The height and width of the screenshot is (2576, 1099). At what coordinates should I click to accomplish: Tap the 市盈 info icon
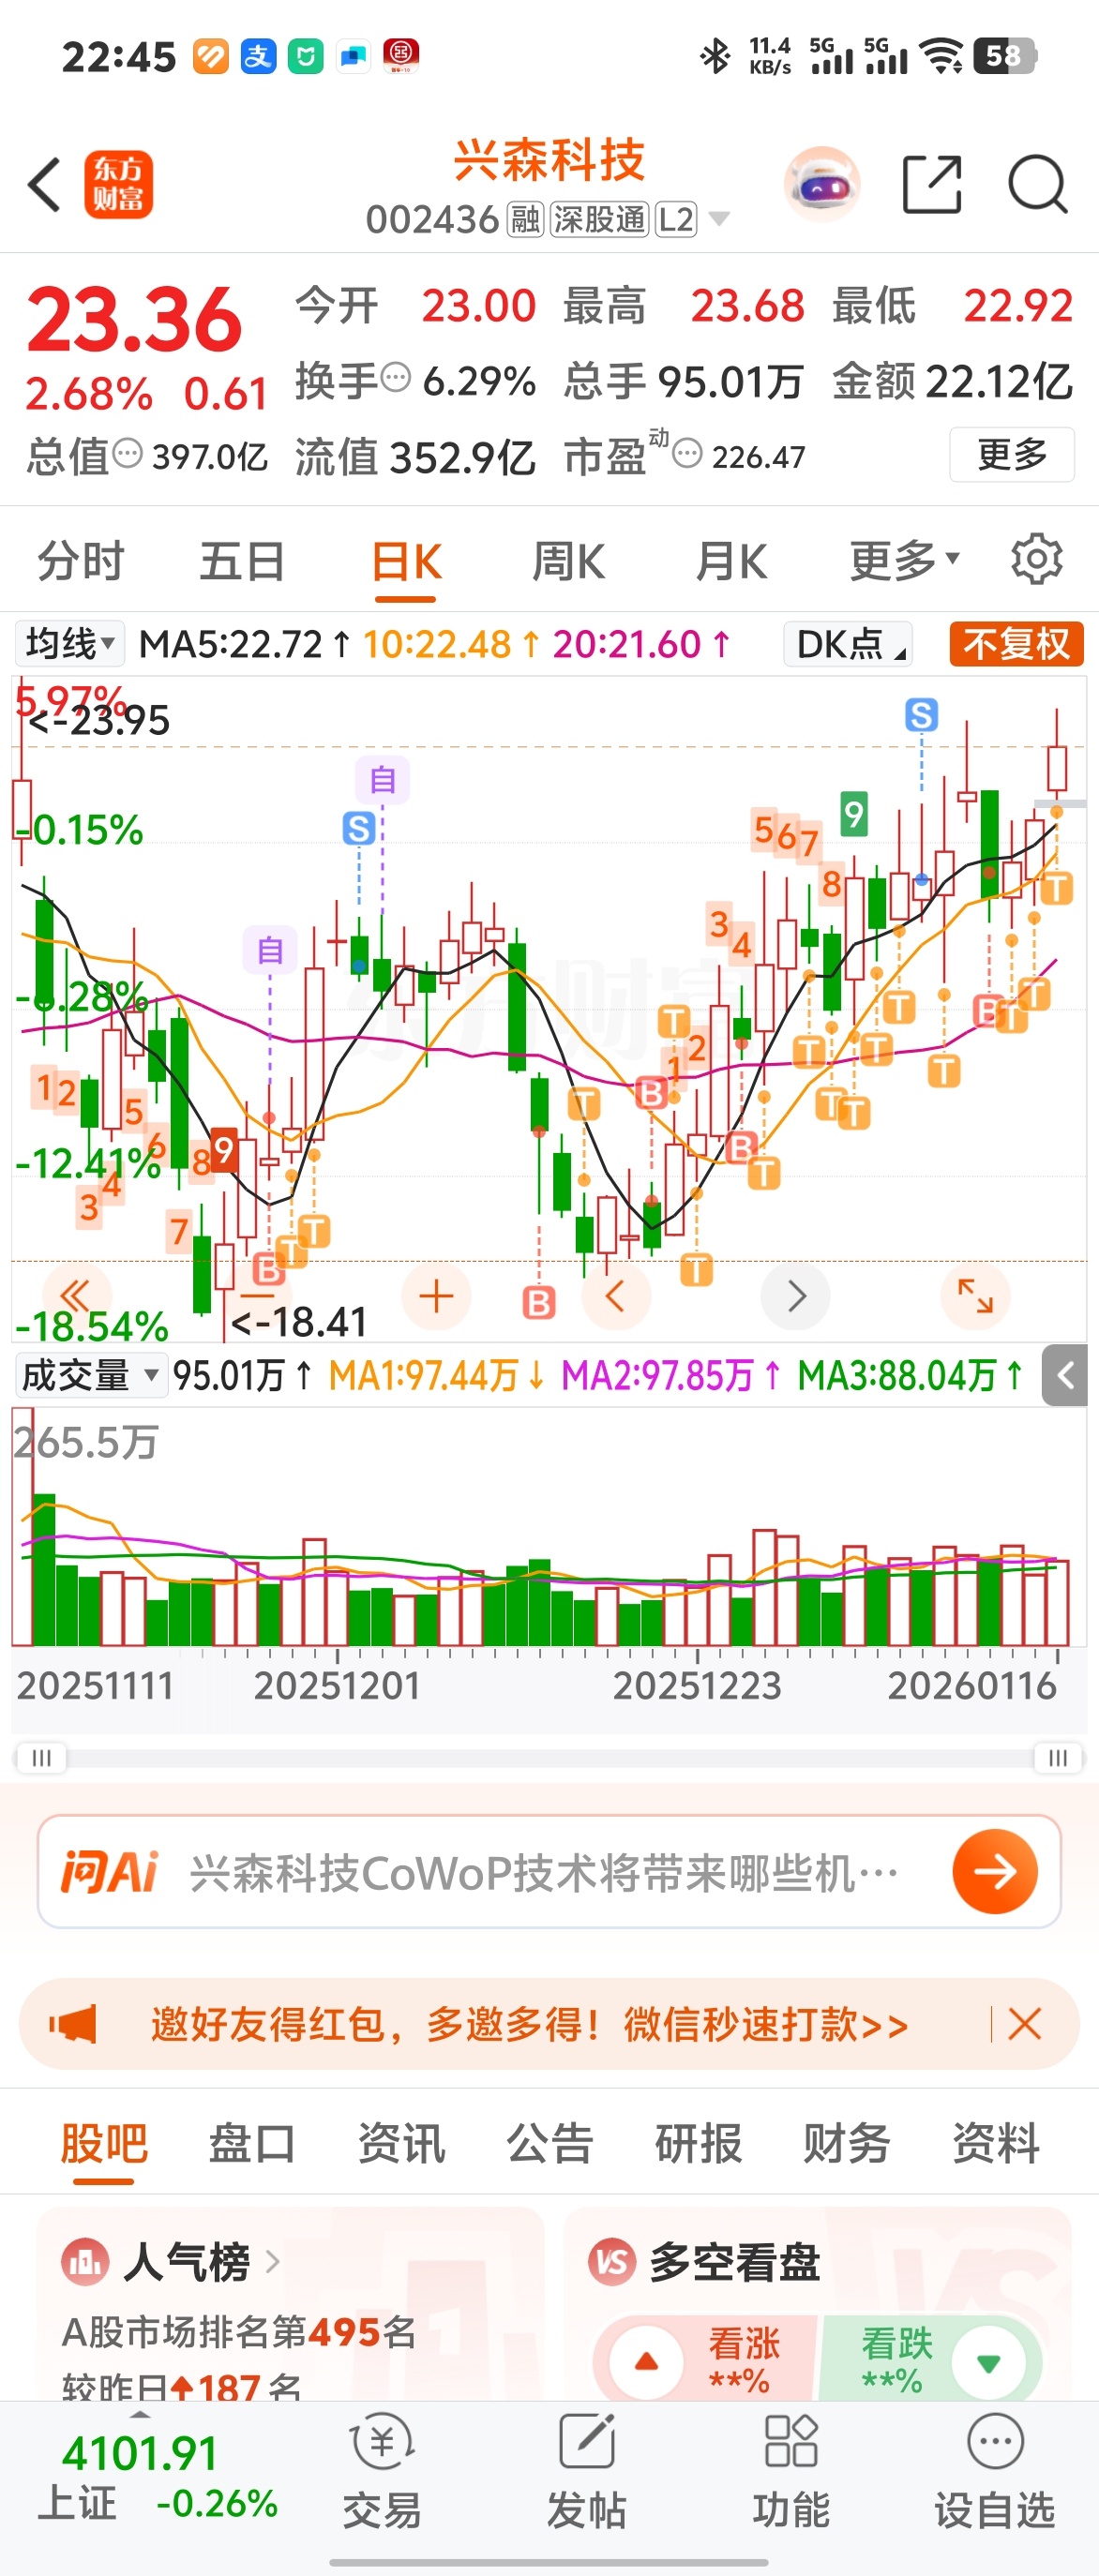pyautogui.click(x=687, y=455)
